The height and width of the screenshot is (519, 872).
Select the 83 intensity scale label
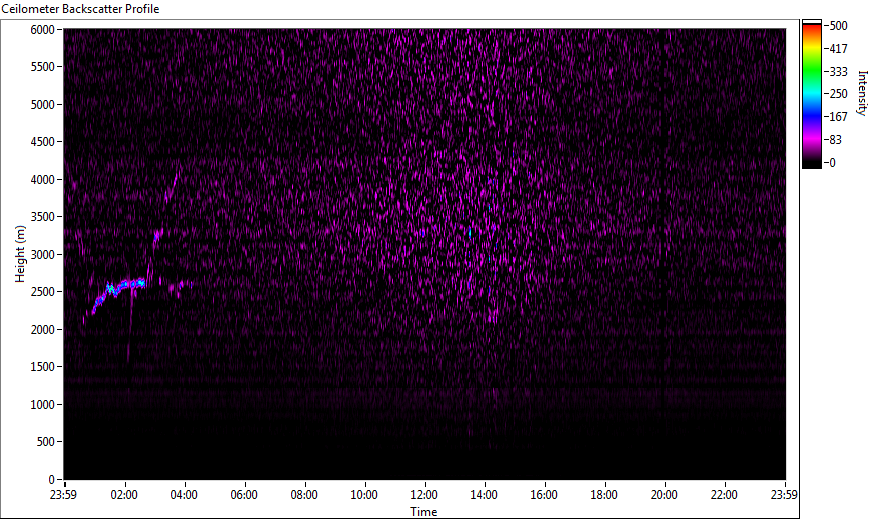pos(835,140)
